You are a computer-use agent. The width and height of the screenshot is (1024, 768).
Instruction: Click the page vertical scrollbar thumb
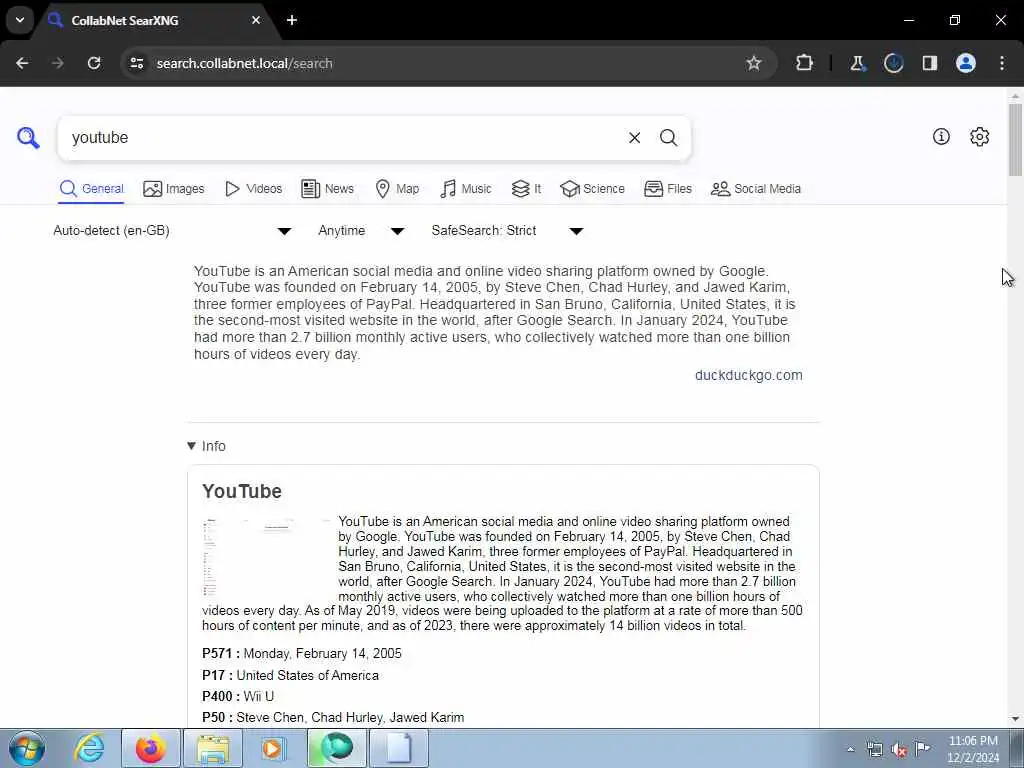tap(1015, 140)
